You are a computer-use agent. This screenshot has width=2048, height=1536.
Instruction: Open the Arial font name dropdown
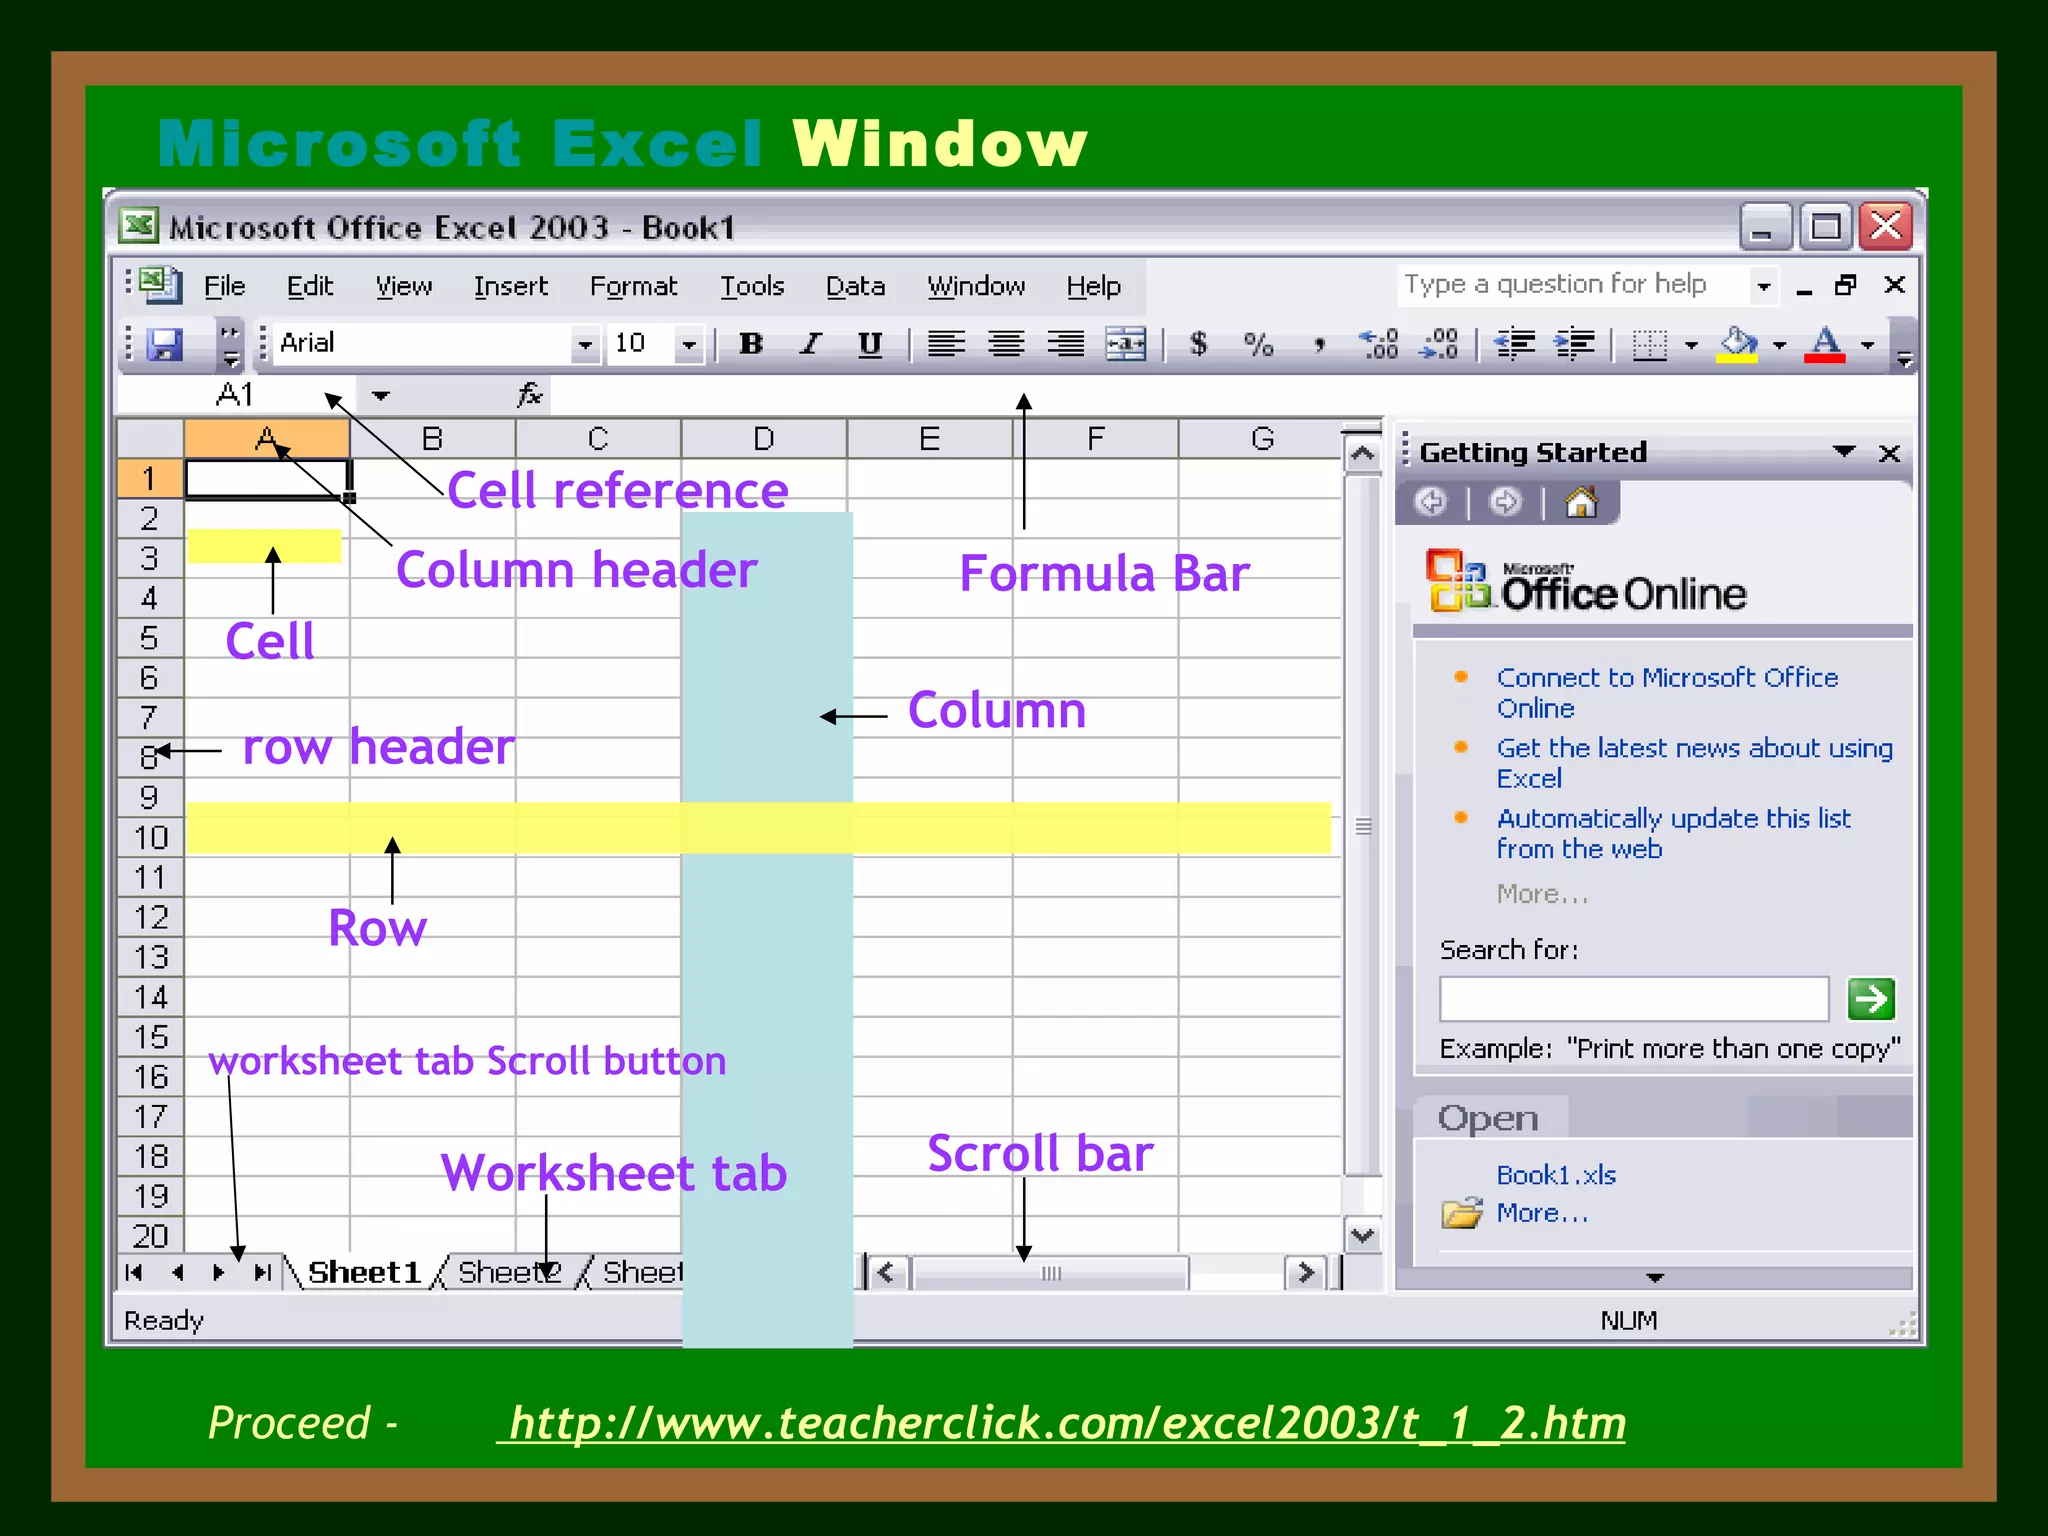[x=585, y=345]
